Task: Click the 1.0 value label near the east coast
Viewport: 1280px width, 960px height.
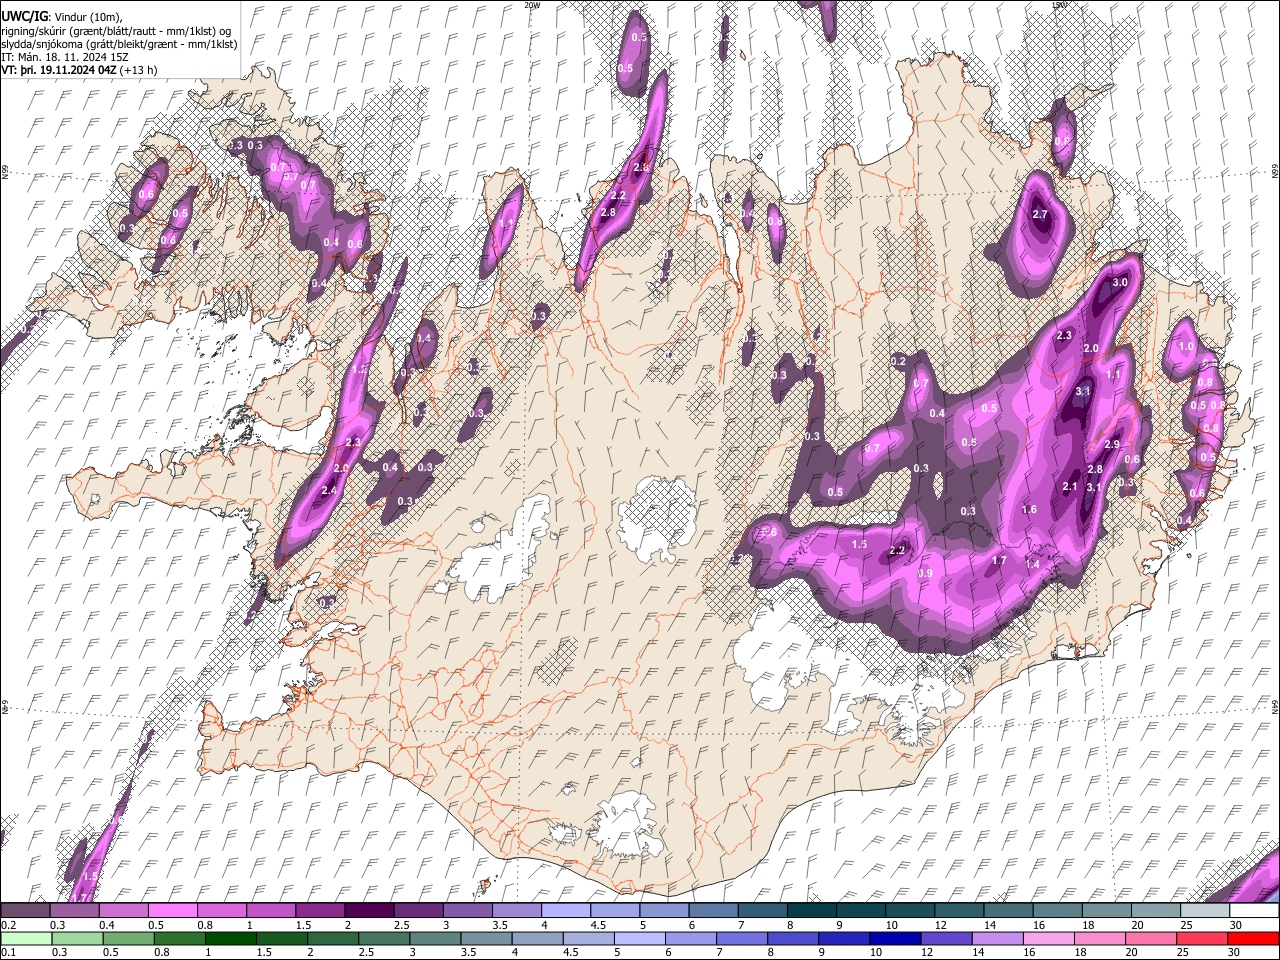Action: [x=1186, y=347]
